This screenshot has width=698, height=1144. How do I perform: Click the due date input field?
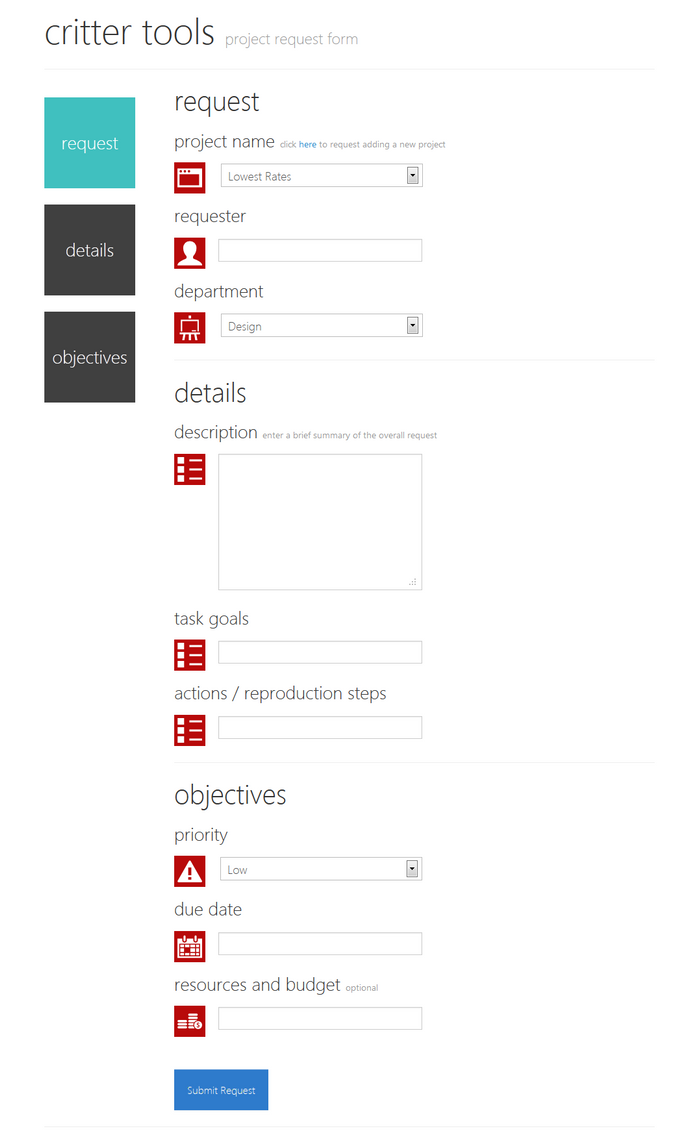tap(320, 943)
